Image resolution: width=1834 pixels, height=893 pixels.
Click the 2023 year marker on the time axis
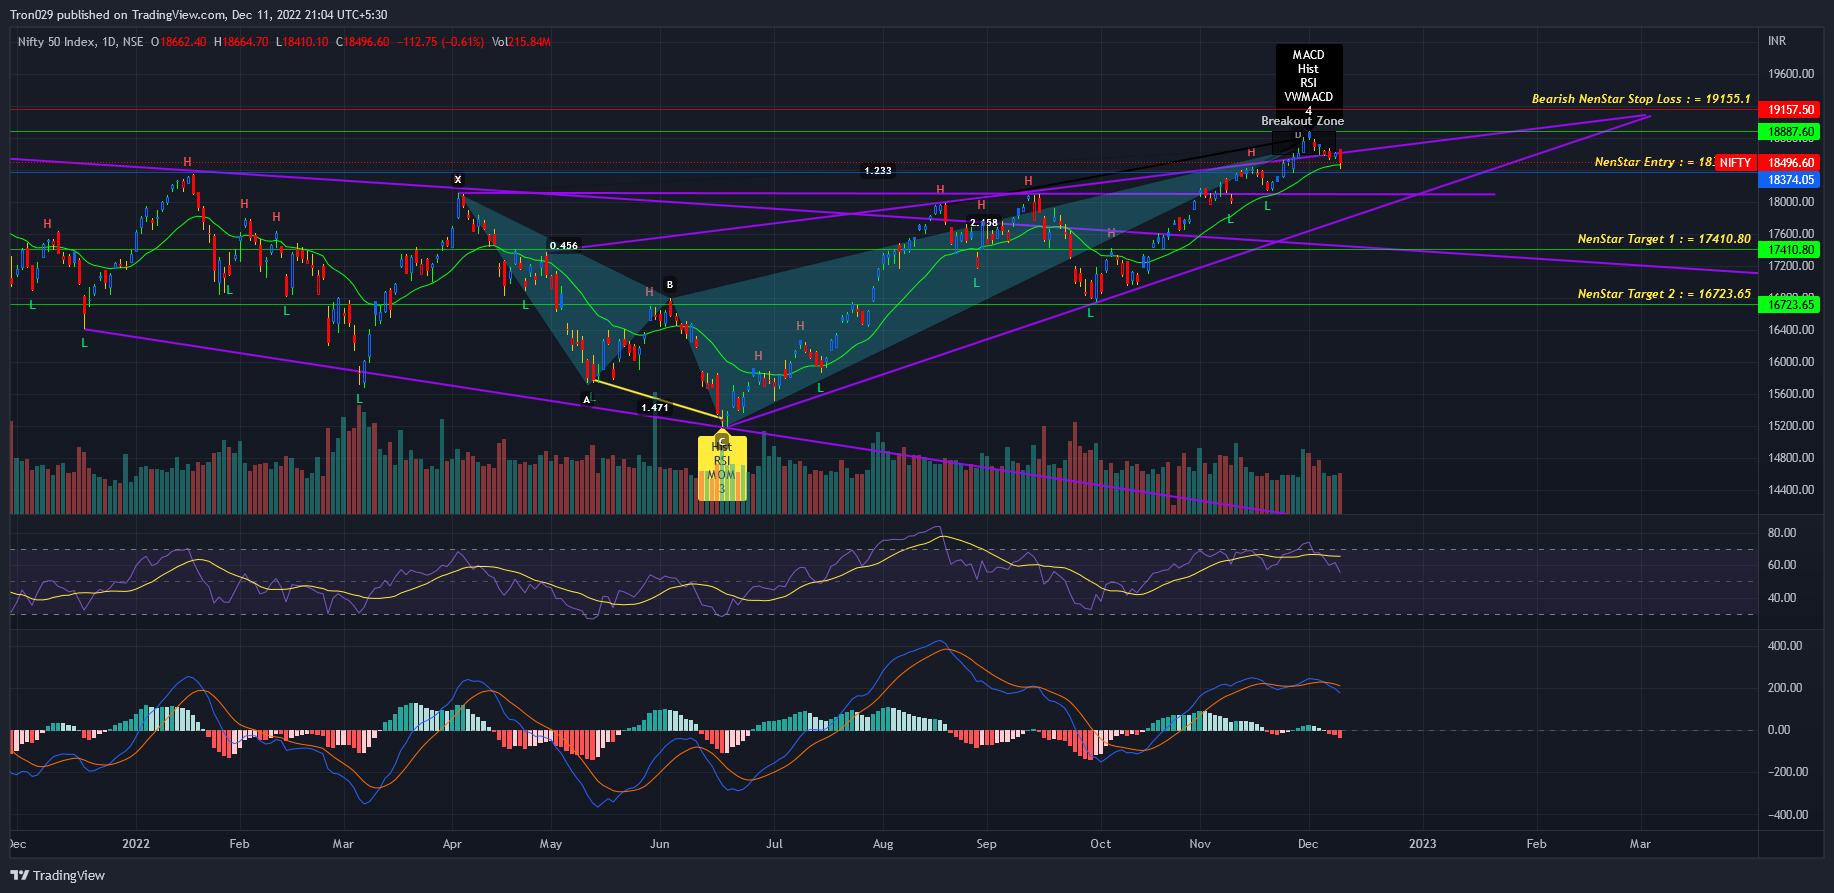coord(1422,844)
